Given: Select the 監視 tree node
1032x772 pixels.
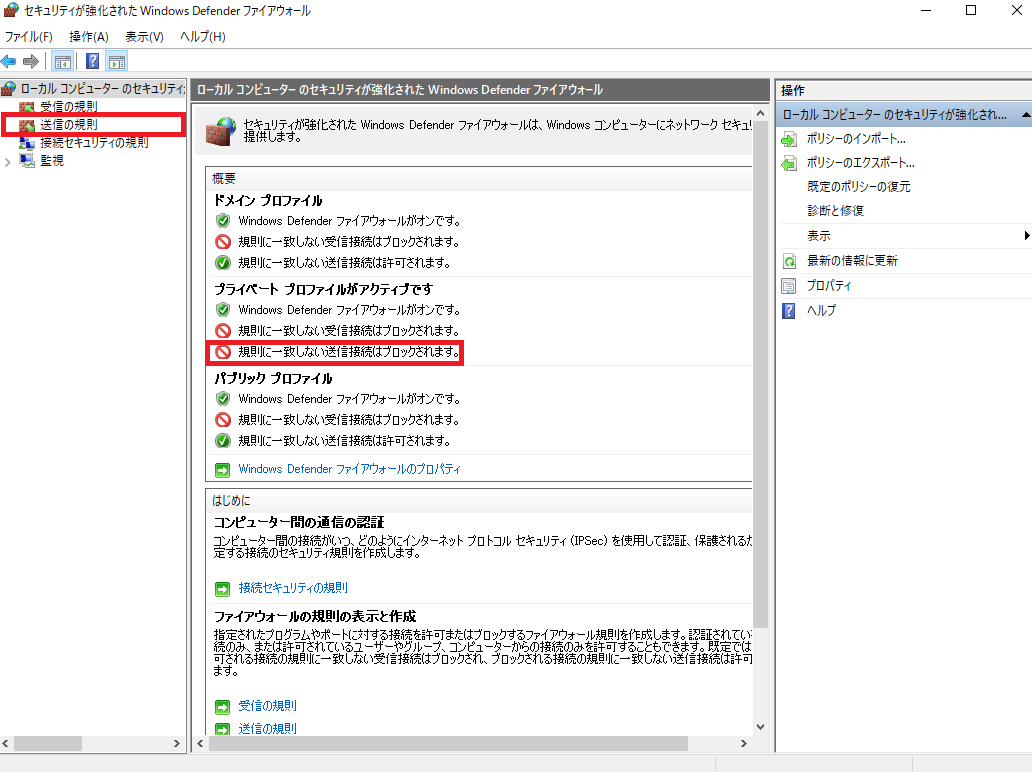Looking at the screenshot, I should click(52, 160).
